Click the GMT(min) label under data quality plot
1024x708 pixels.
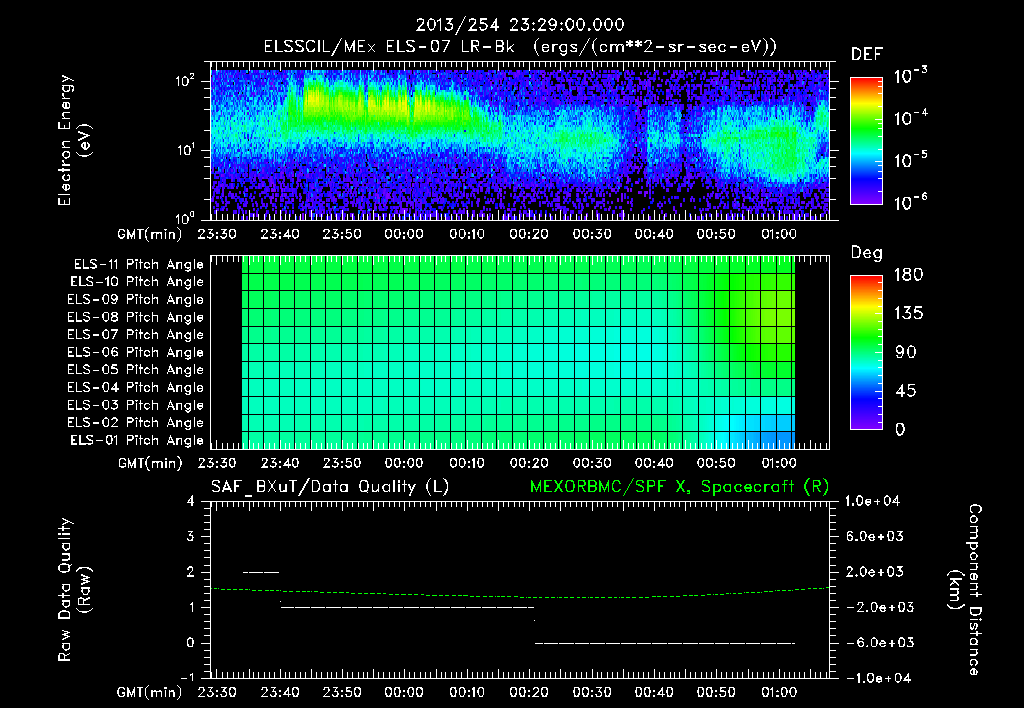coord(150,692)
